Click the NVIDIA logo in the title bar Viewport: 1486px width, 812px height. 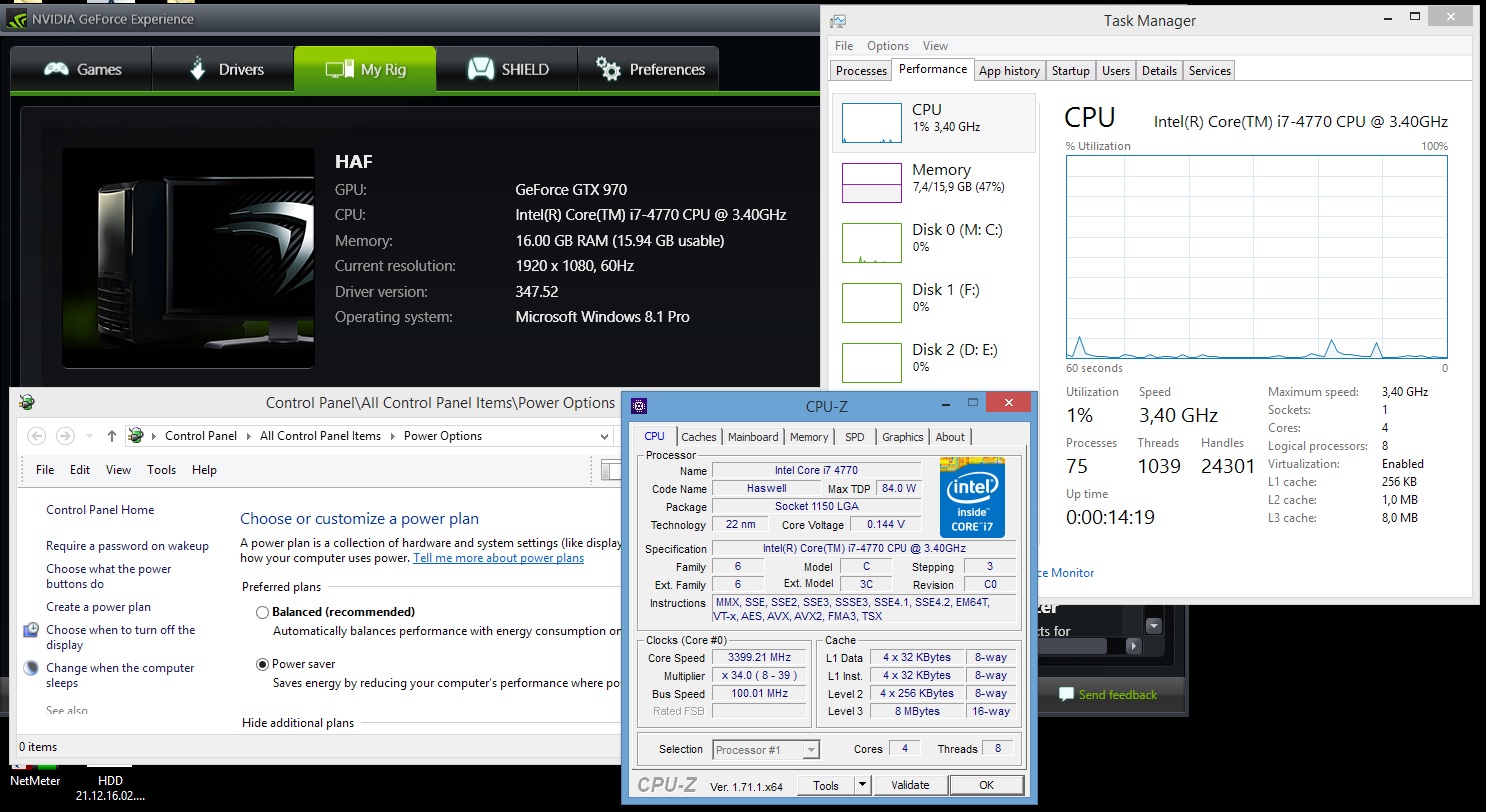tap(19, 18)
